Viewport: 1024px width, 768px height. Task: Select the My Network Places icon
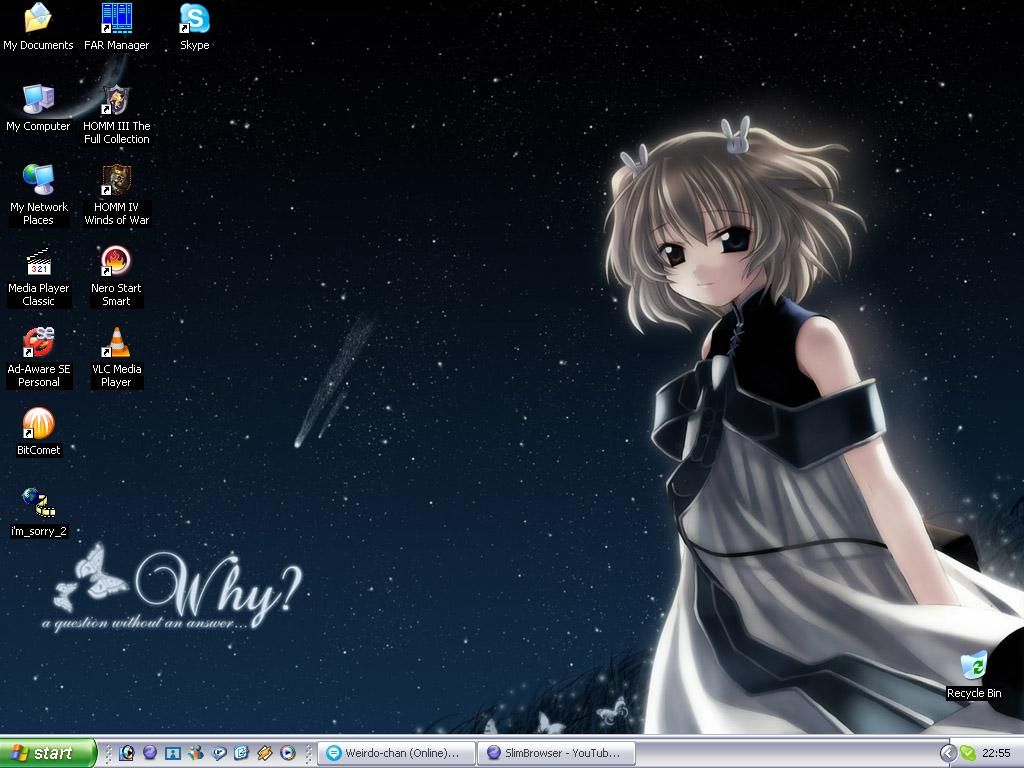click(x=38, y=195)
